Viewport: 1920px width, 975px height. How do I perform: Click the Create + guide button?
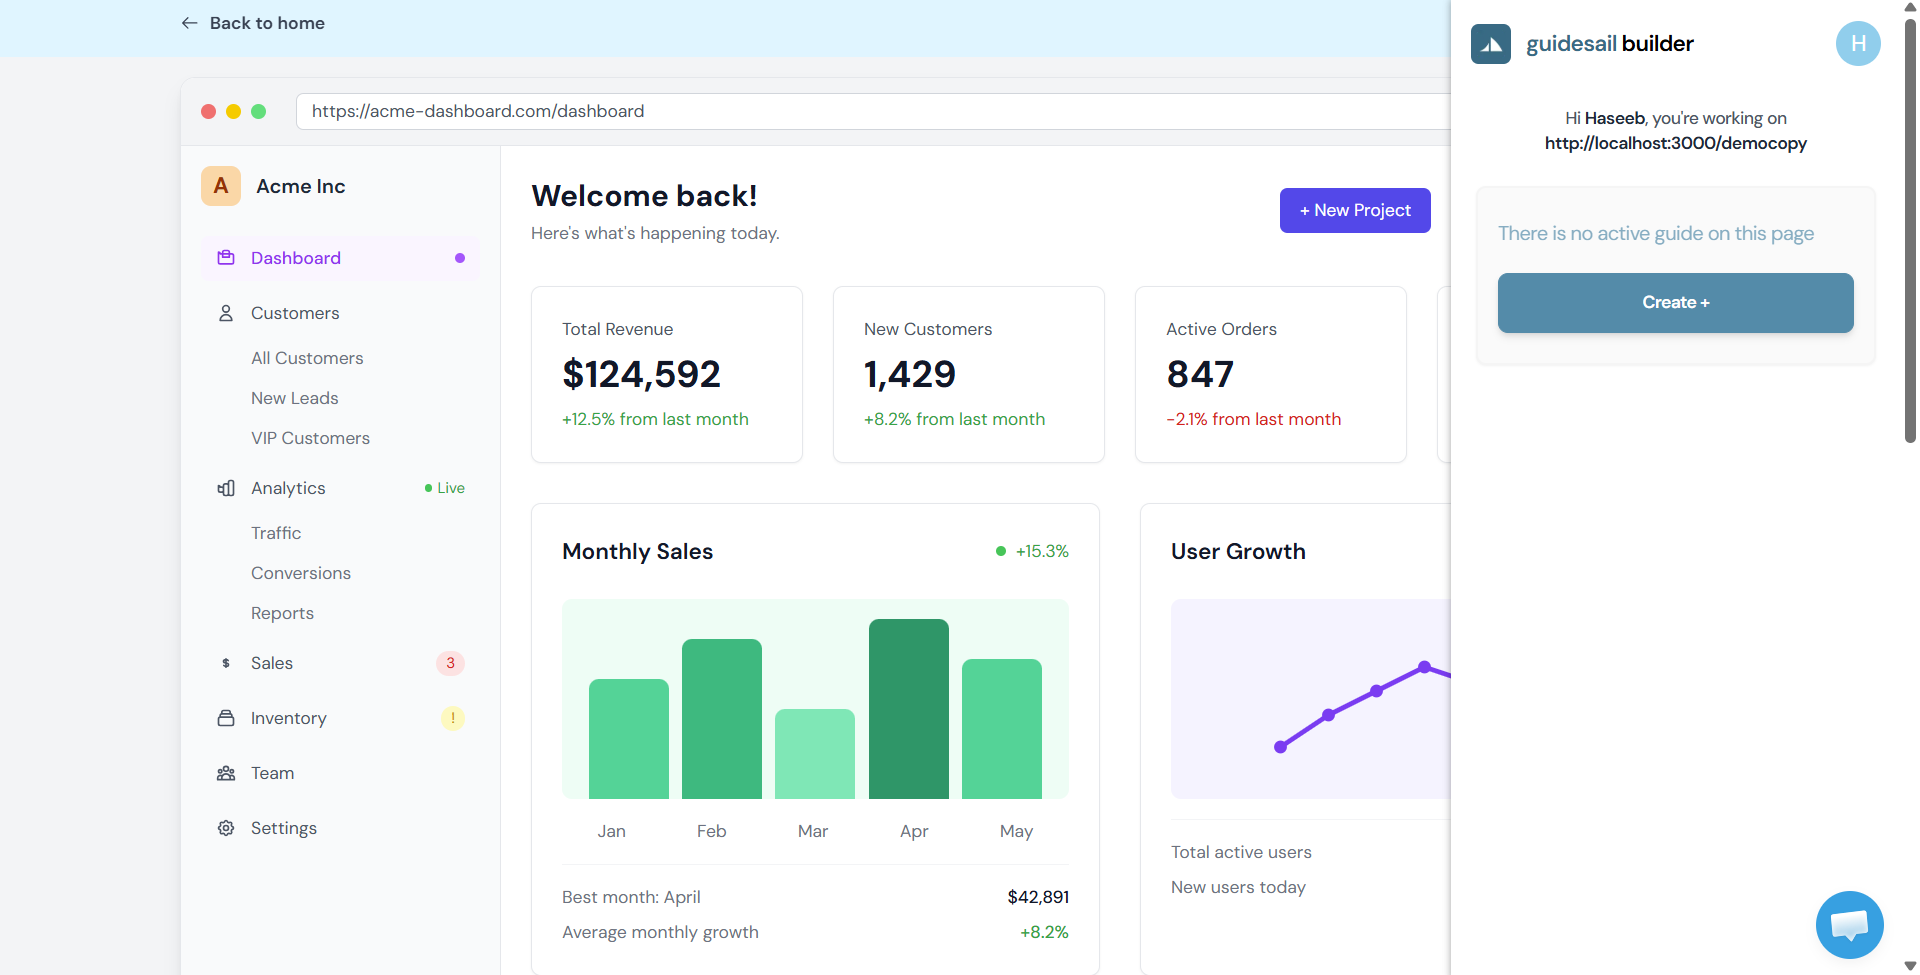click(x=1675, y=303)
